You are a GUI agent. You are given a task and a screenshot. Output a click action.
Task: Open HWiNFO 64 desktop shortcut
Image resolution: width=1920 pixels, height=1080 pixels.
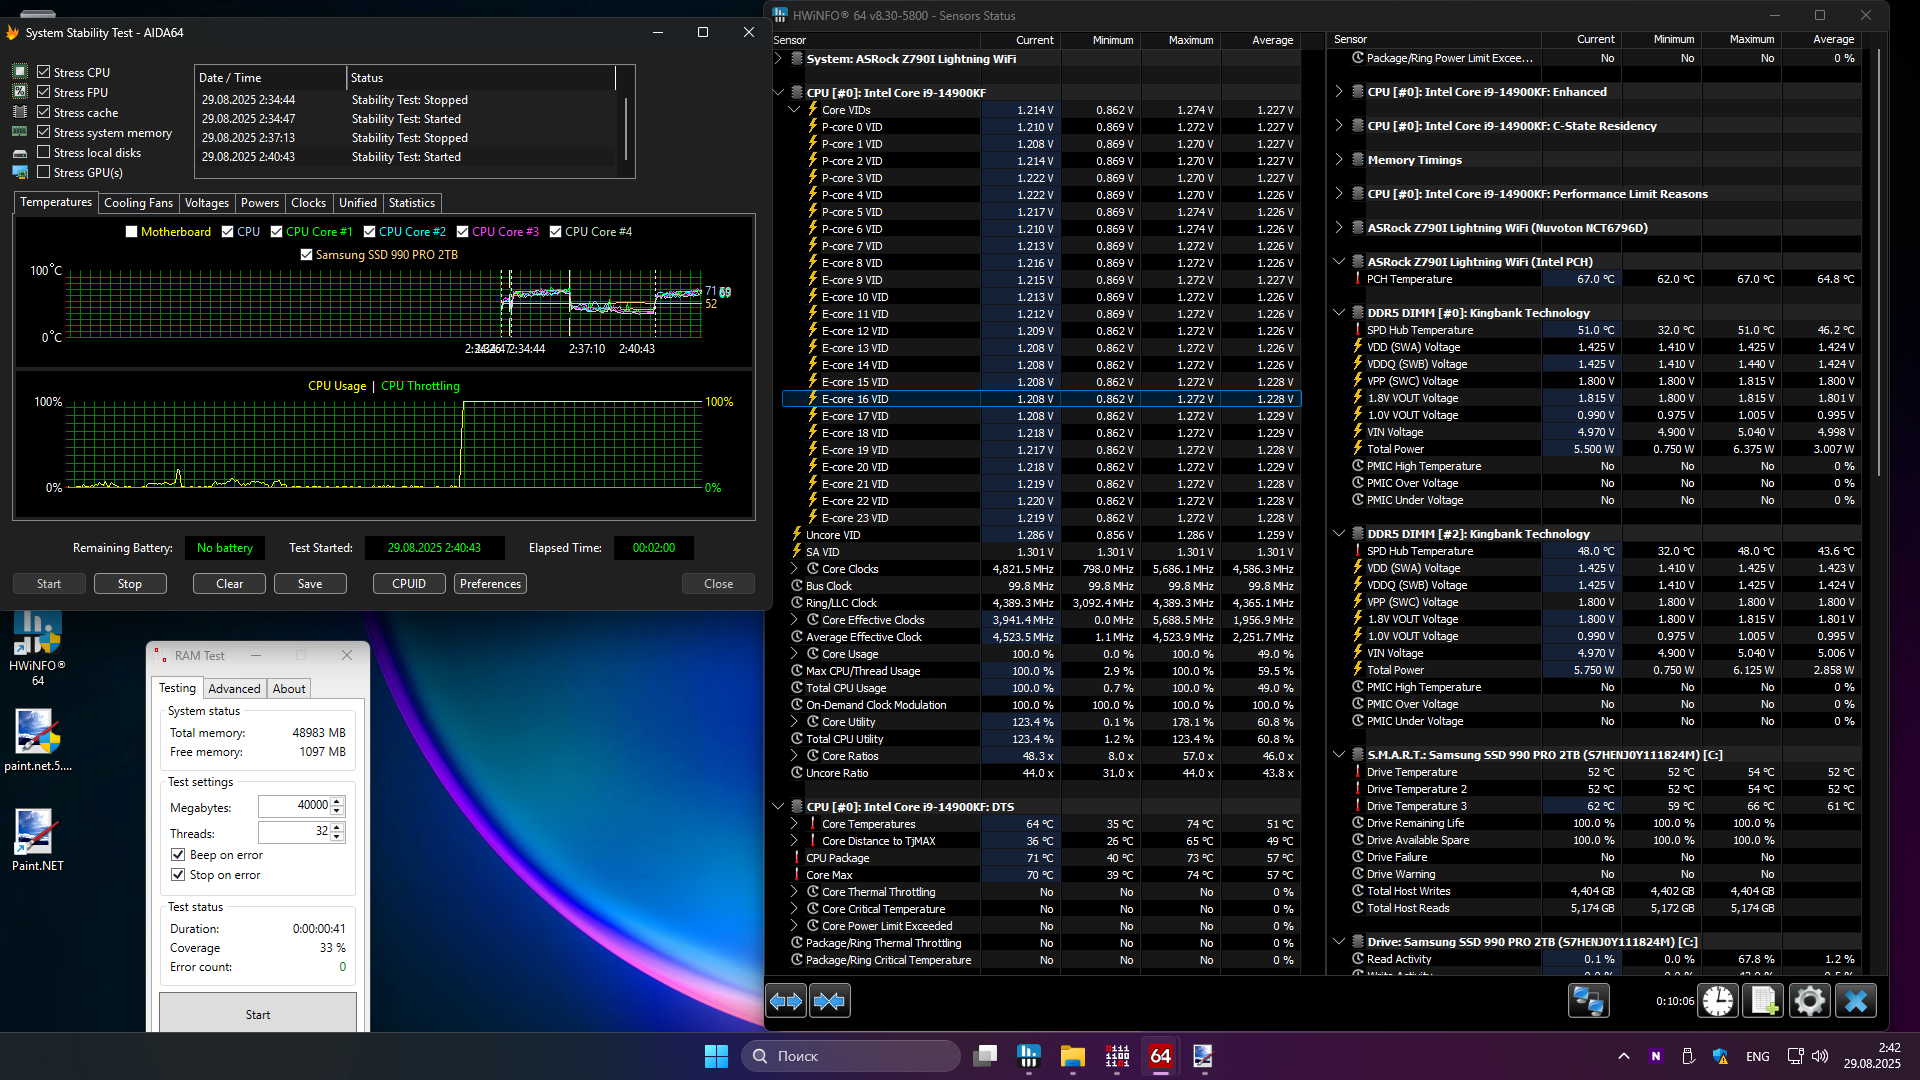coord(38,647)
